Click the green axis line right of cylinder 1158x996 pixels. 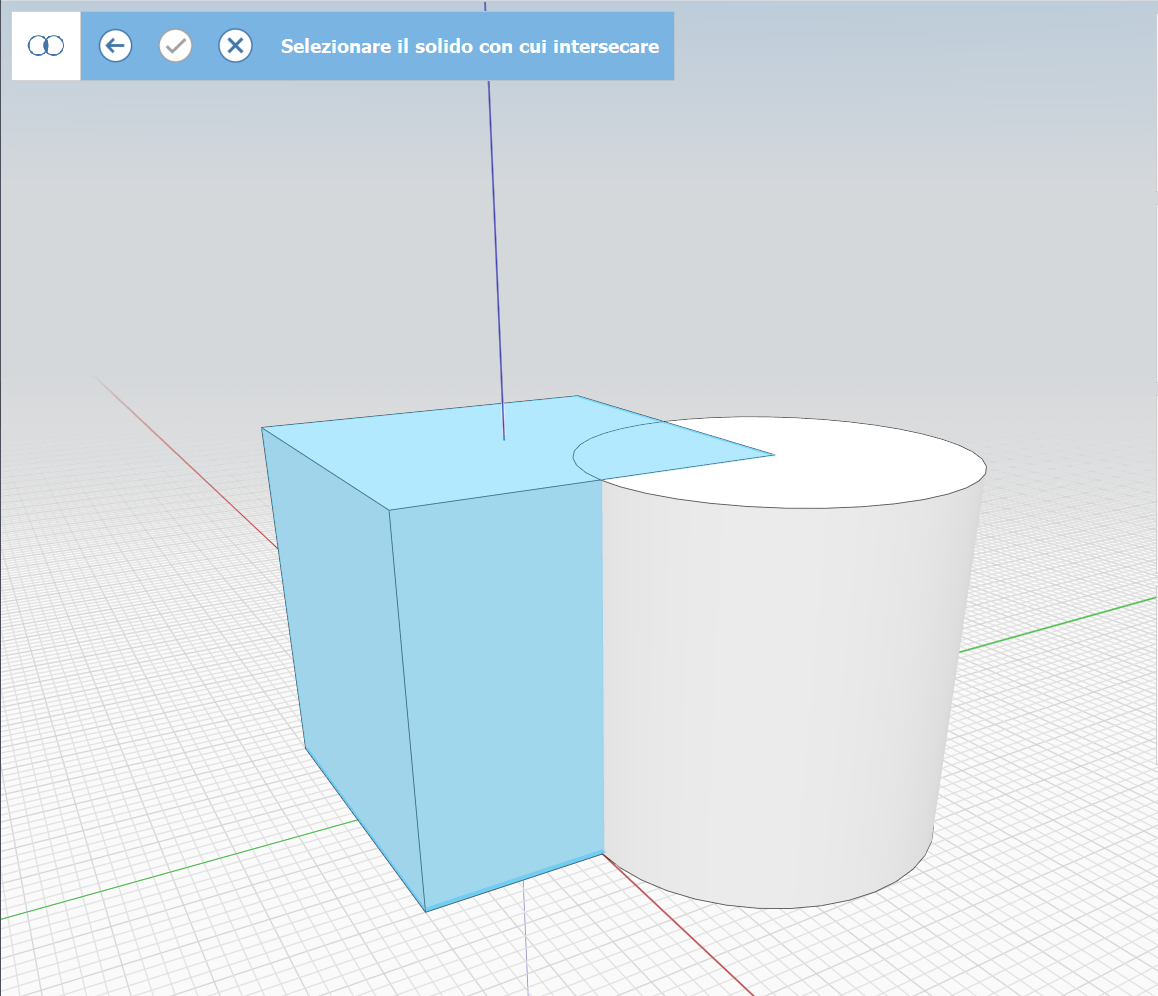pos(1060,623)
